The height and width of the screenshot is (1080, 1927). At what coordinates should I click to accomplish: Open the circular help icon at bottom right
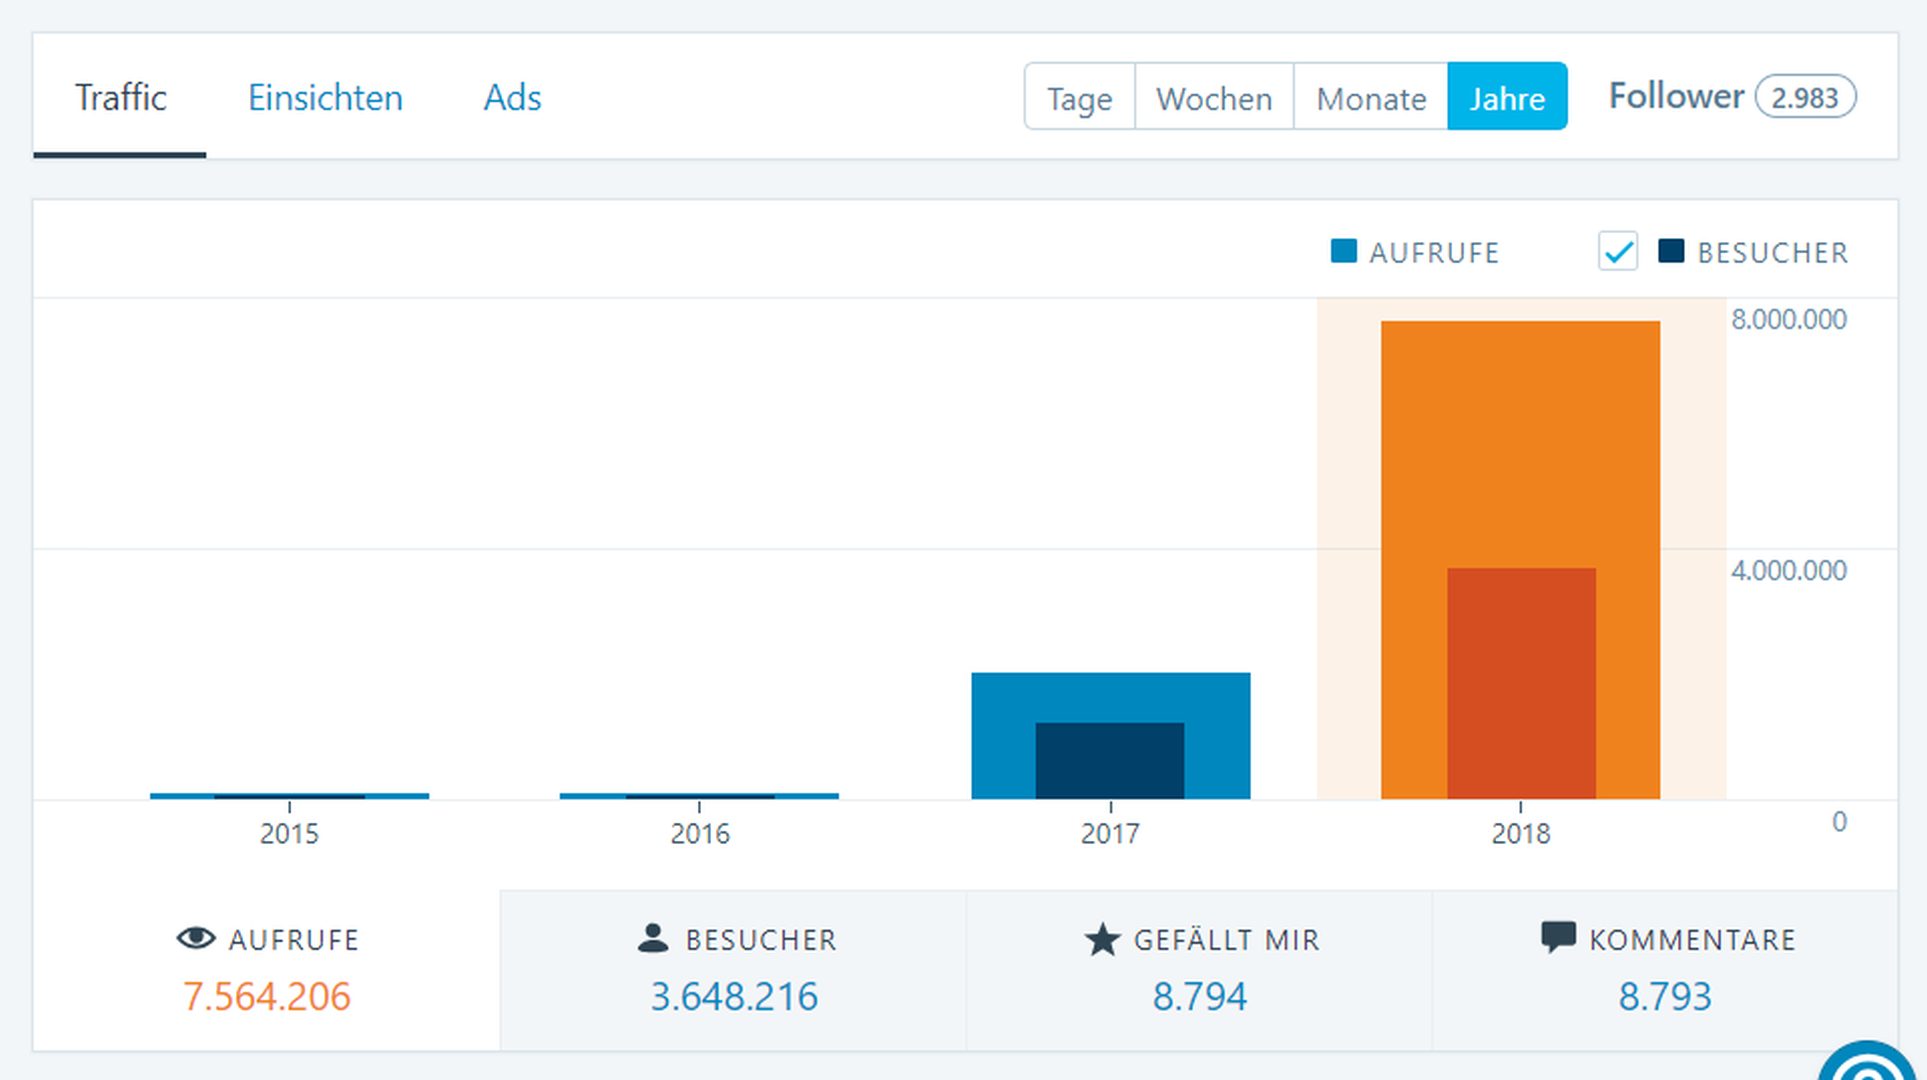point(1868,1063)
